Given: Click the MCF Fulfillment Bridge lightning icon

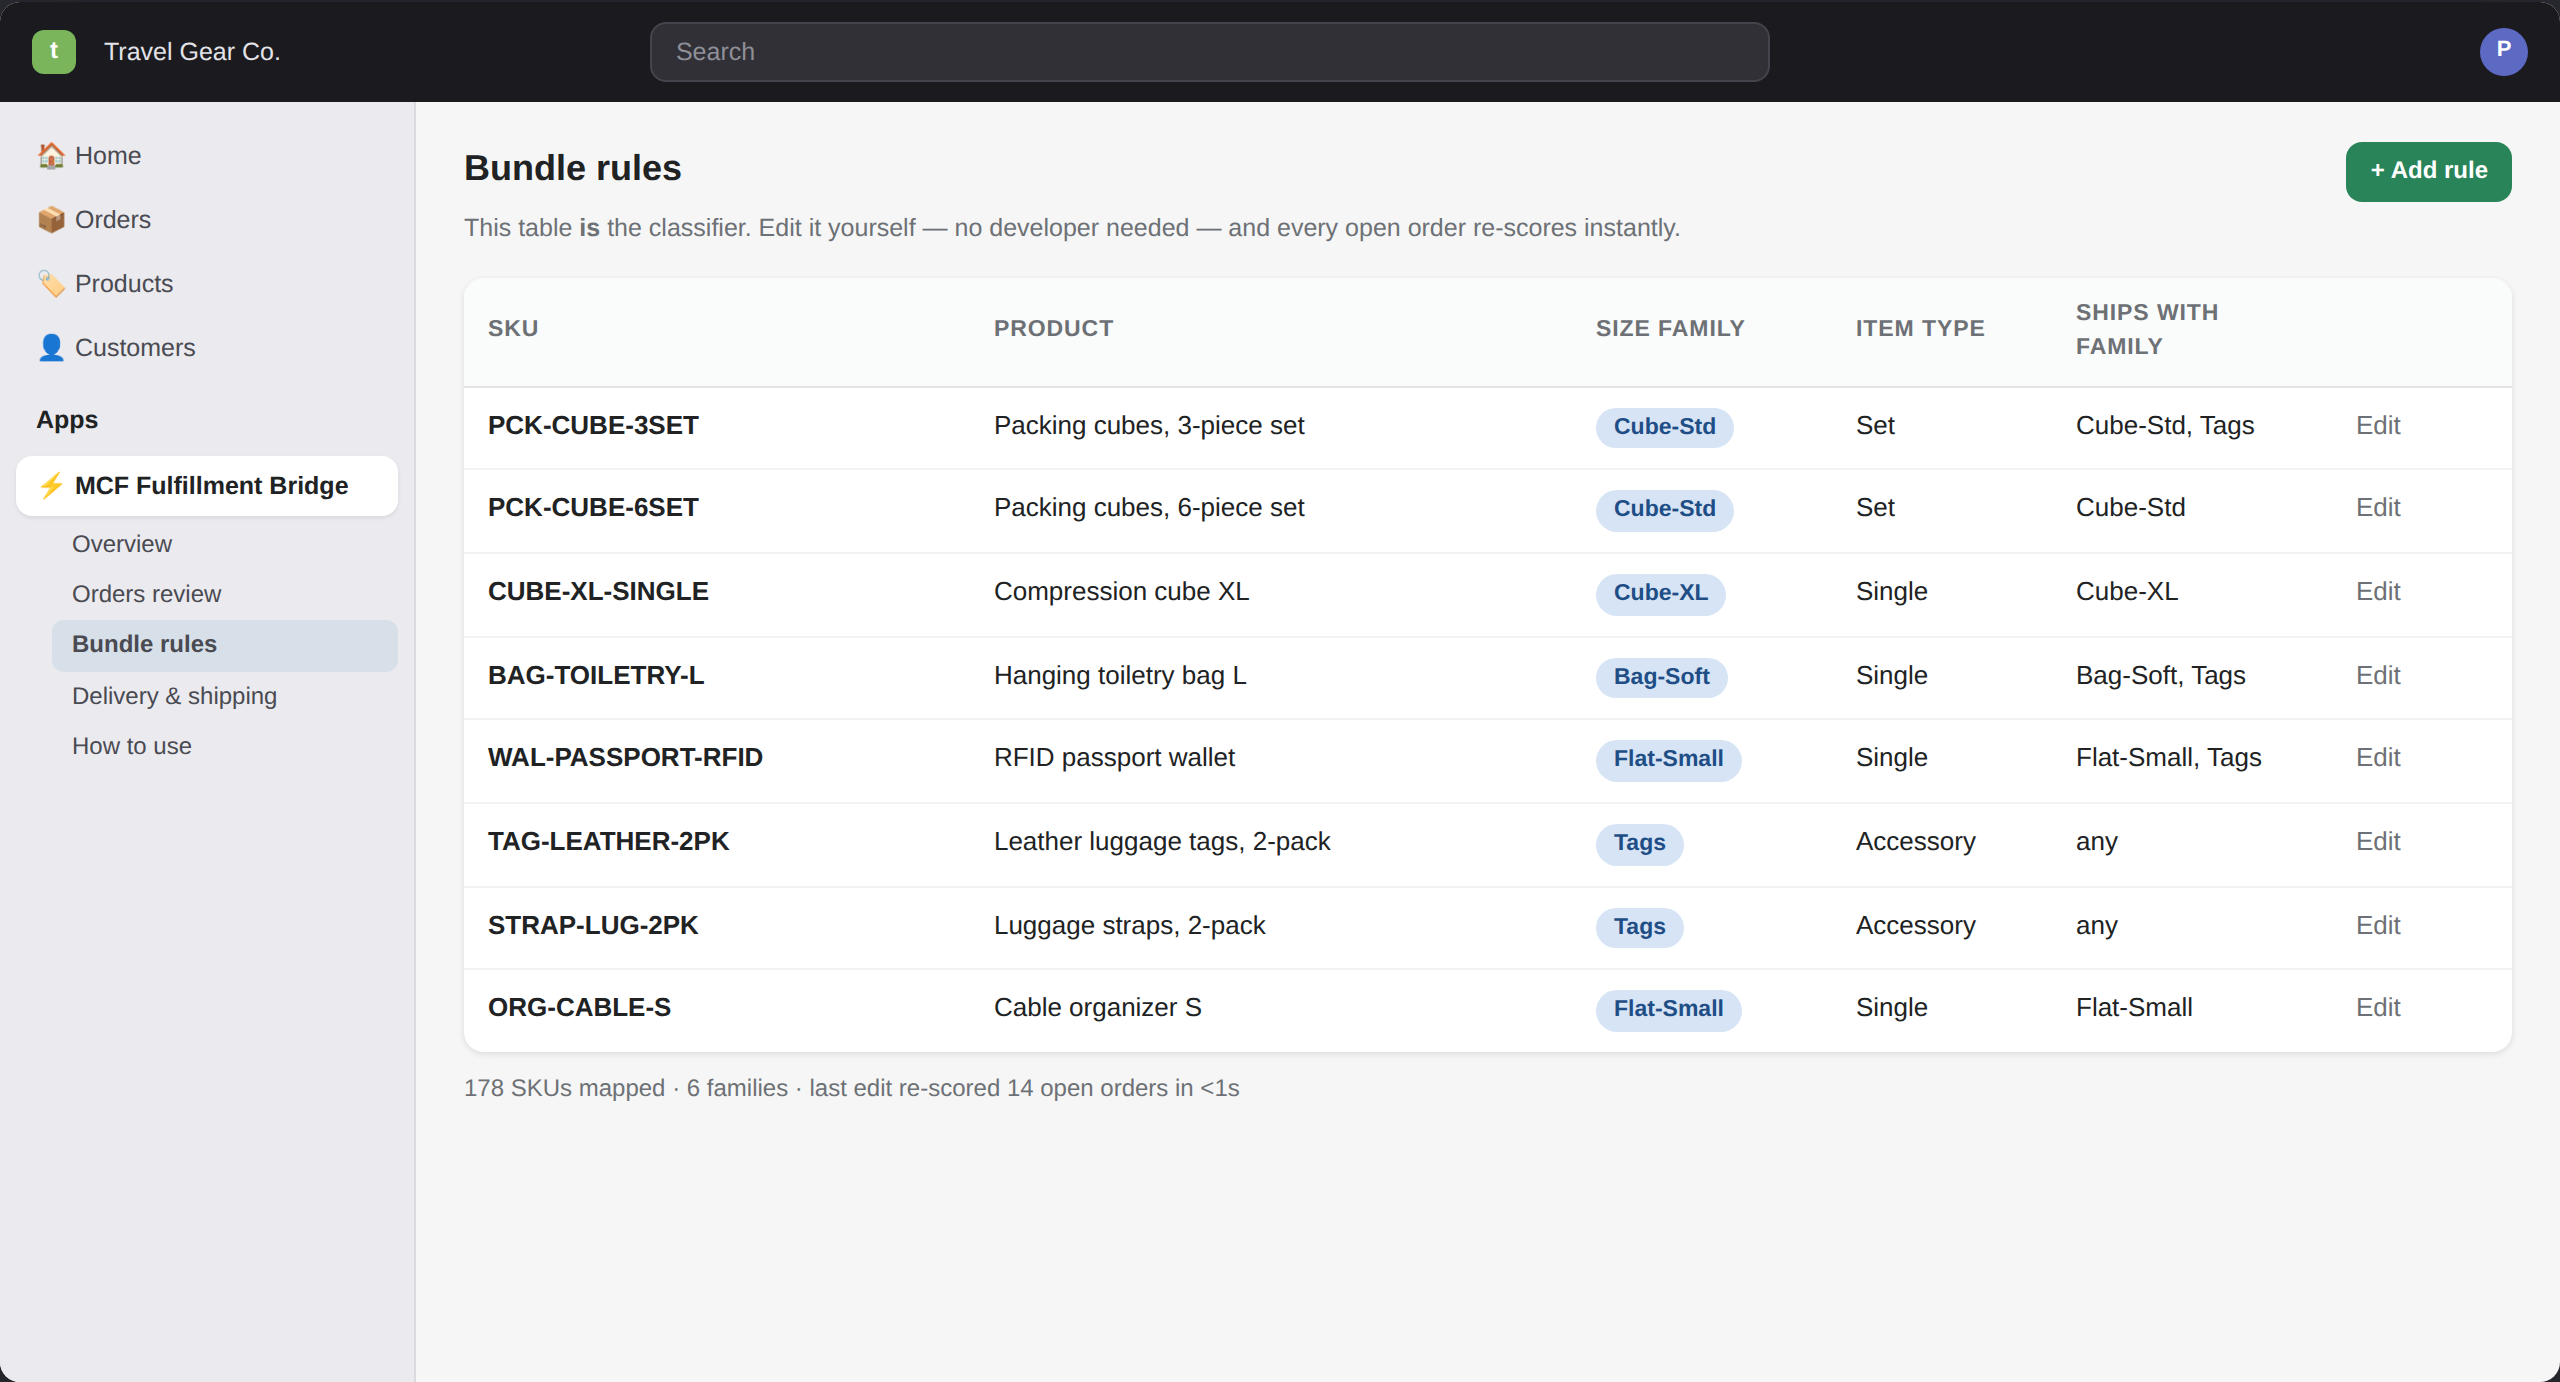Looking at the screenshot, I should coord(51,486).
